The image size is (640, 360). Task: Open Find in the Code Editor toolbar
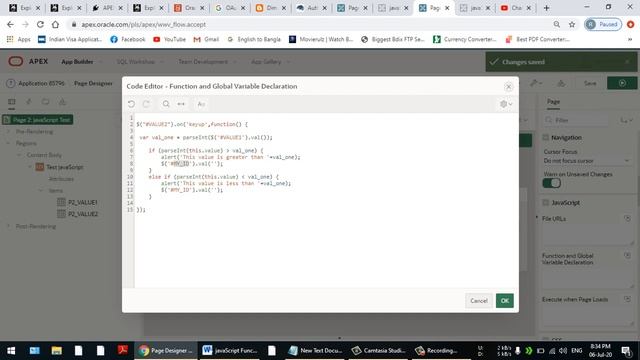coord(166,104)
